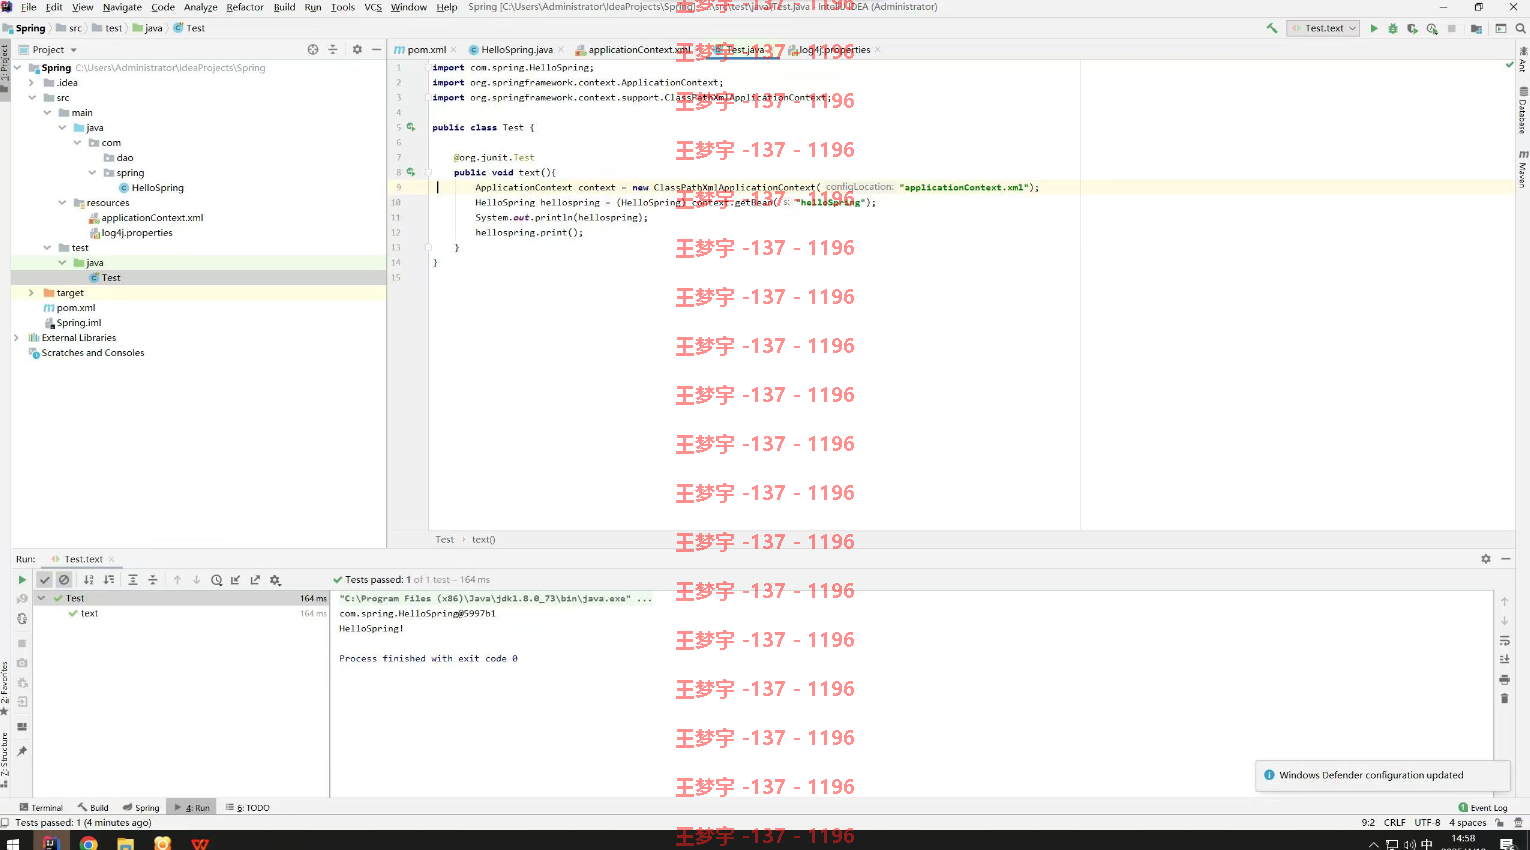Run with Coverage from the top toolbar
This screenshot has width=1530, height=850.
[1412, 28]
